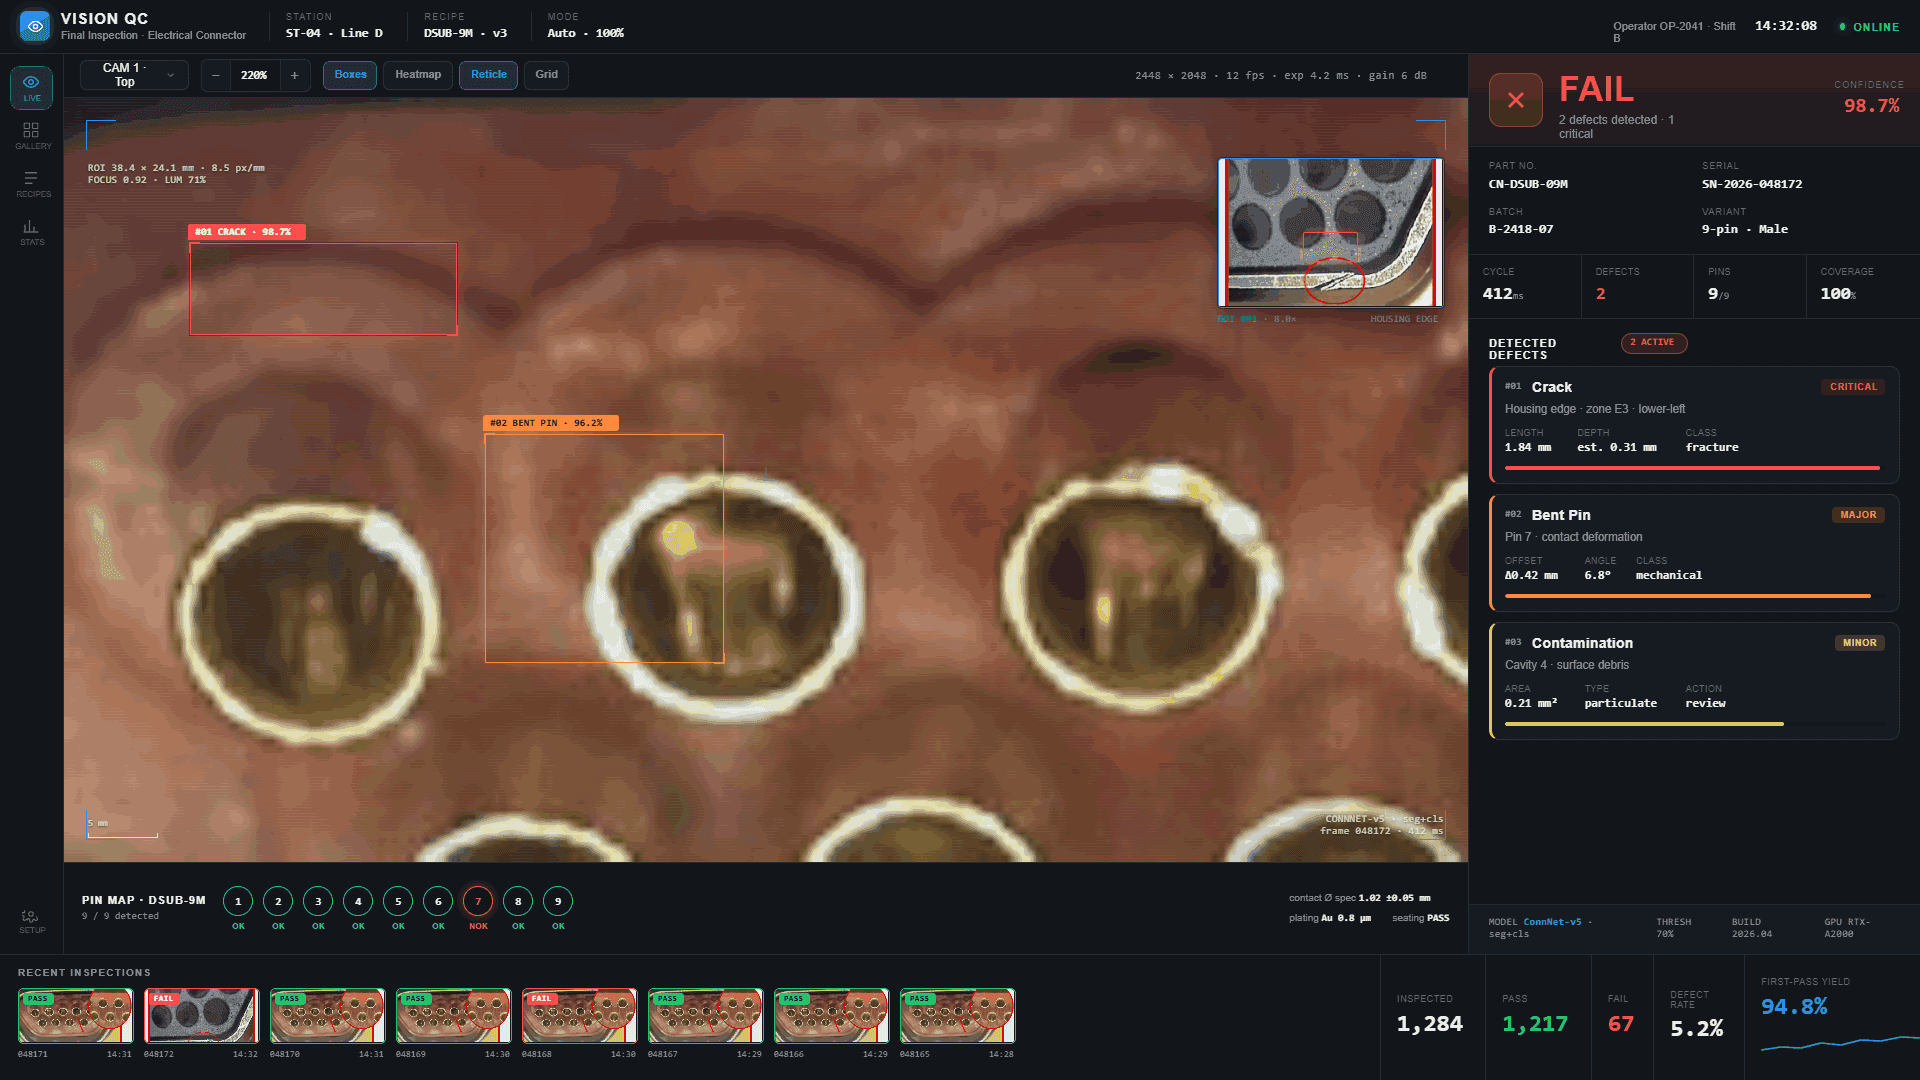Click the red FAIL X icon
1920x1080 pixels.
pos(1516,100)
